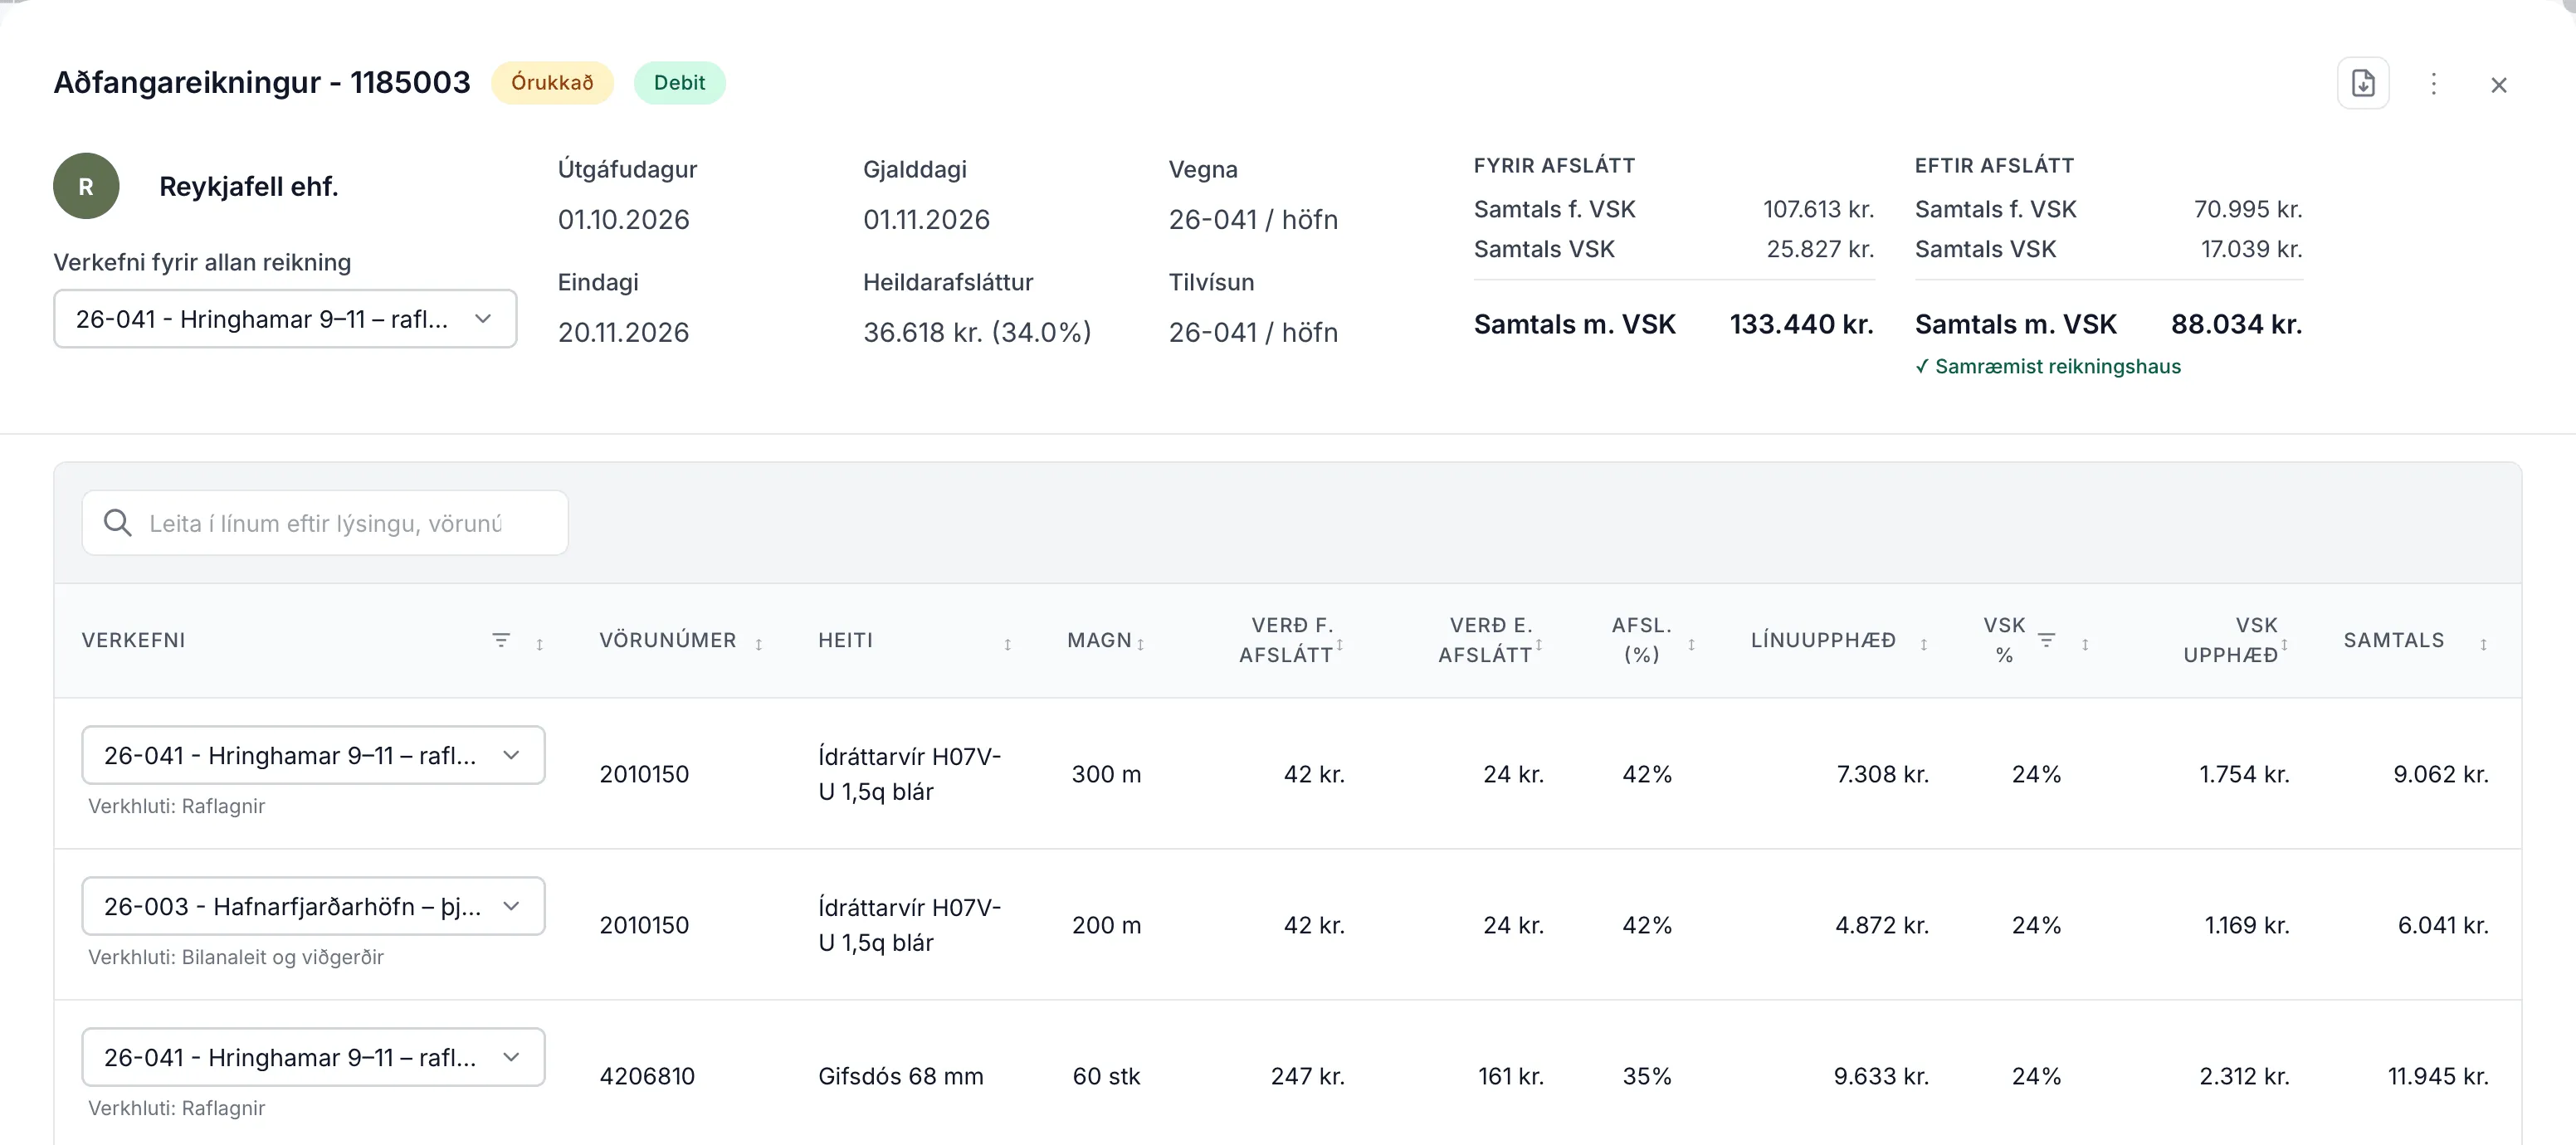Click the Eindagi date 20.11.2026
Viewport: 2576px width, 1145px height.
(624, 332)
